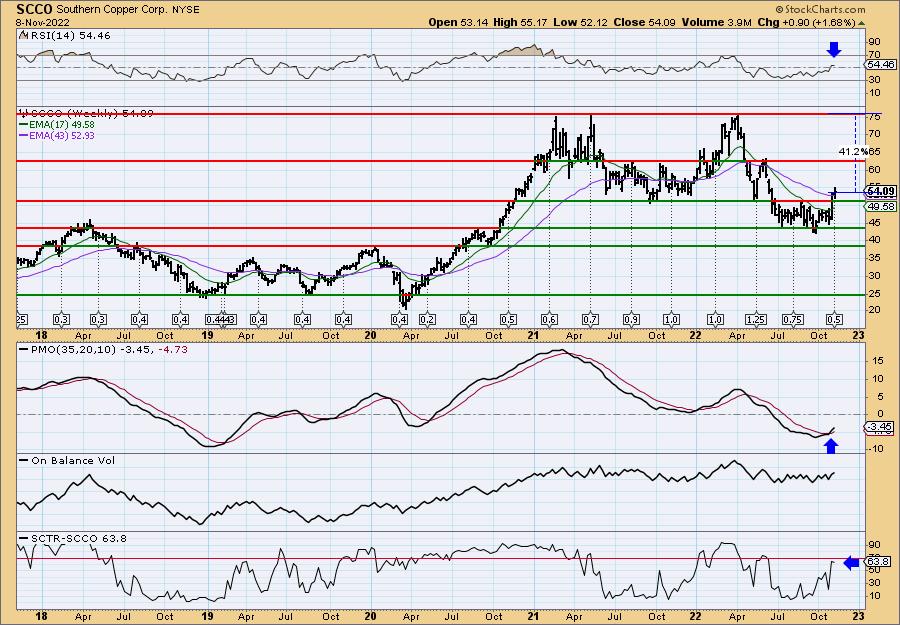
Task: Click the 75 level on the price axis
Action: [x=874, y=117]
